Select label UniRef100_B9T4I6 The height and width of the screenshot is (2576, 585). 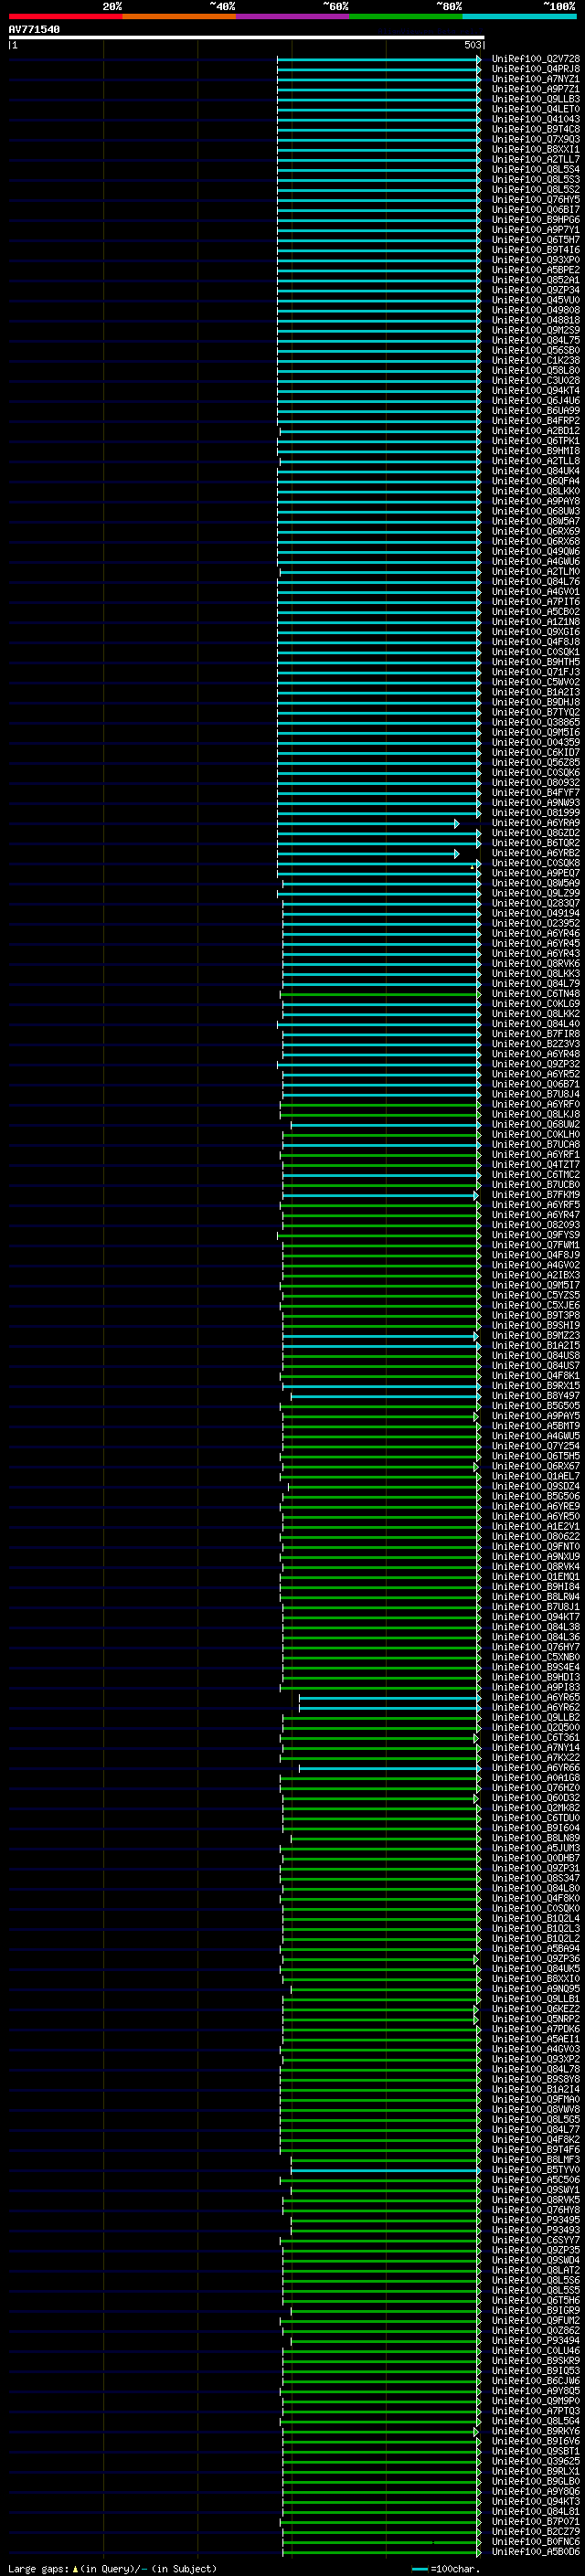(x=535, y=250)
